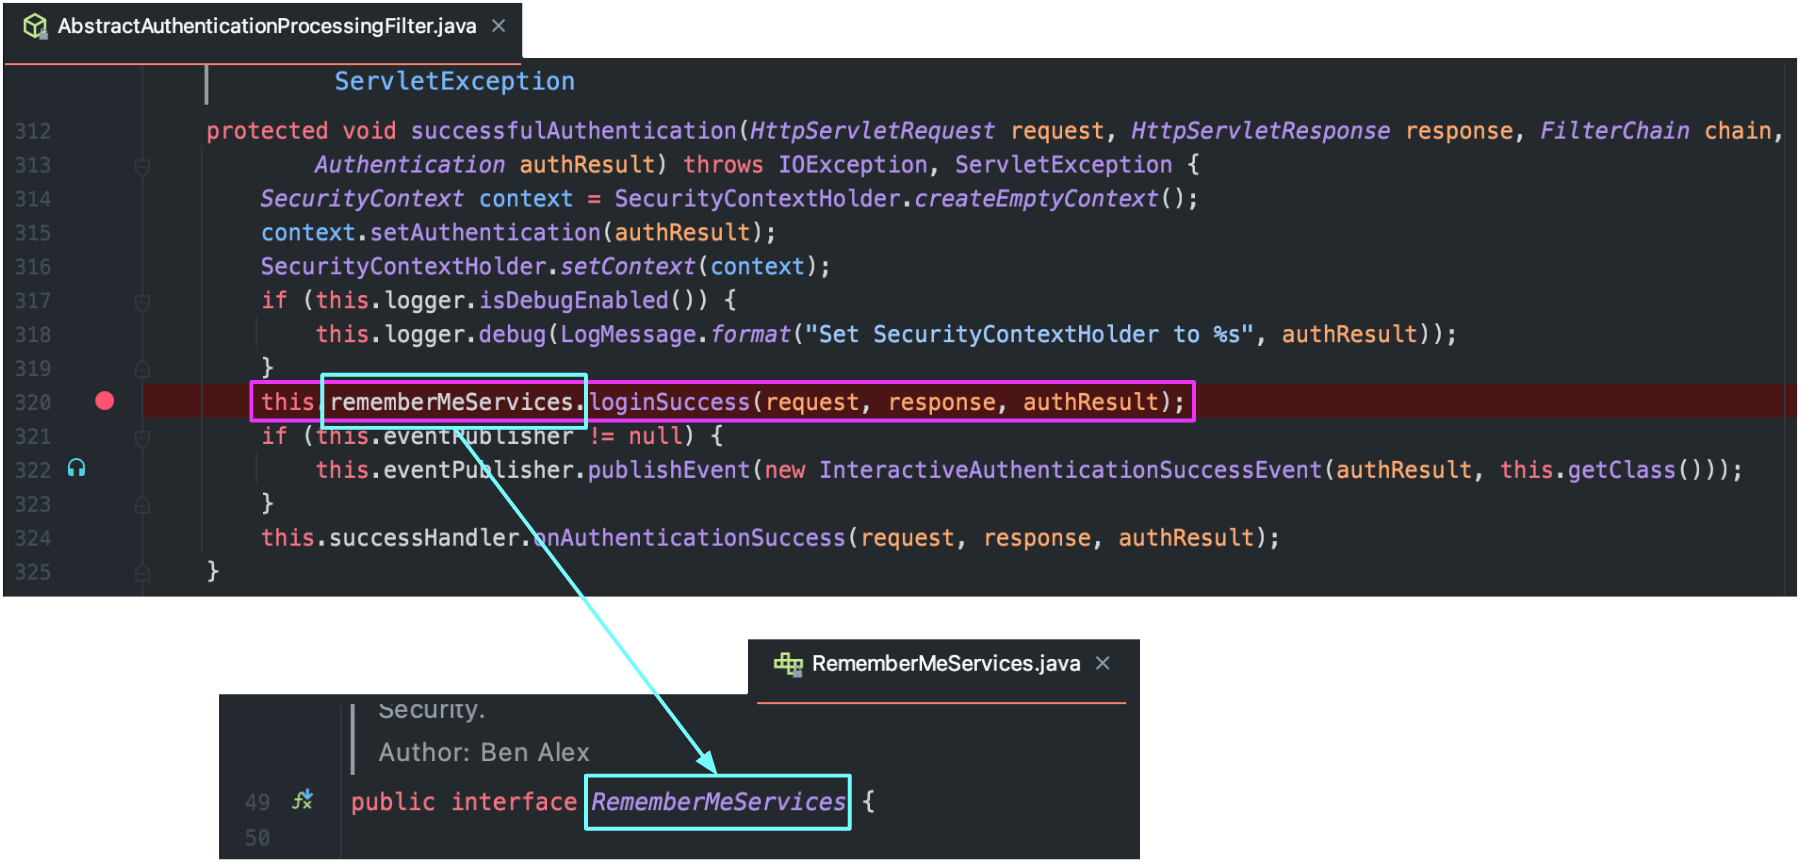Click HttpServletResponse parameter type on line 312
Viewport: 1802px width, 864px height.
pos(1260,131)
